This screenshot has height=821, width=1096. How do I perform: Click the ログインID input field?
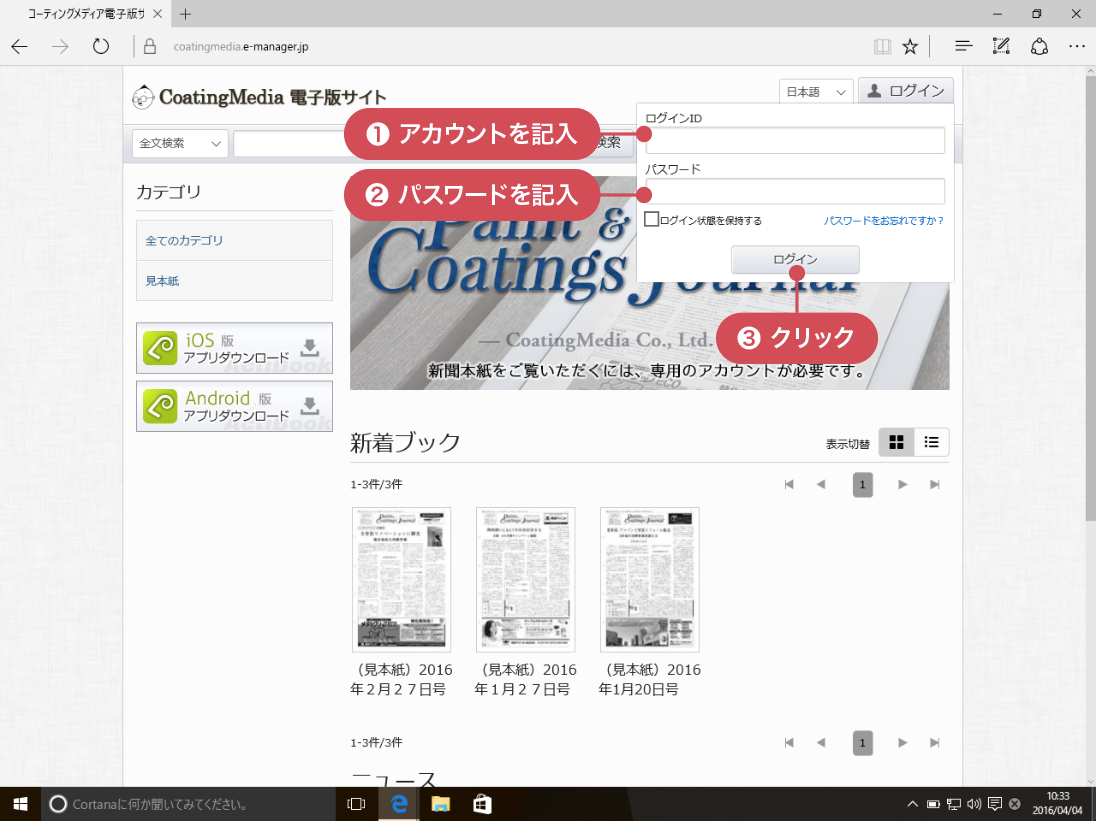tap(795, 141)
